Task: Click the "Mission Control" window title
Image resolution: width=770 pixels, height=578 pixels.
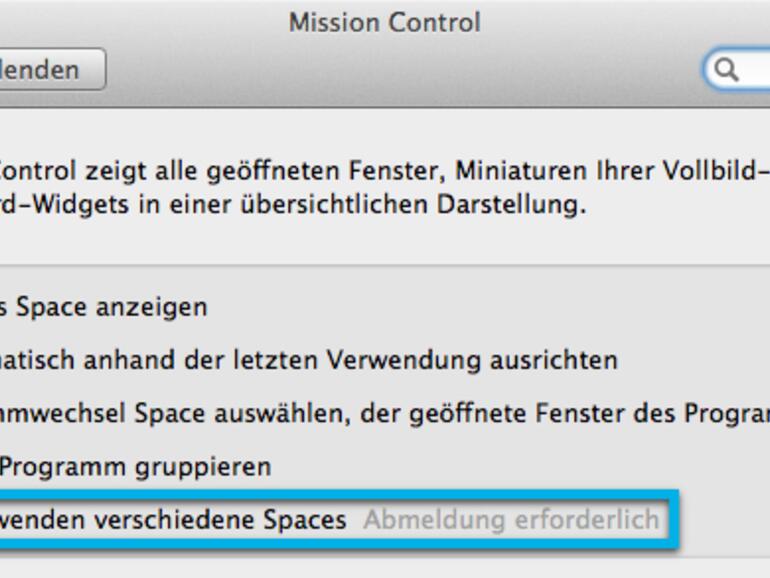Action: pos(384,22)
